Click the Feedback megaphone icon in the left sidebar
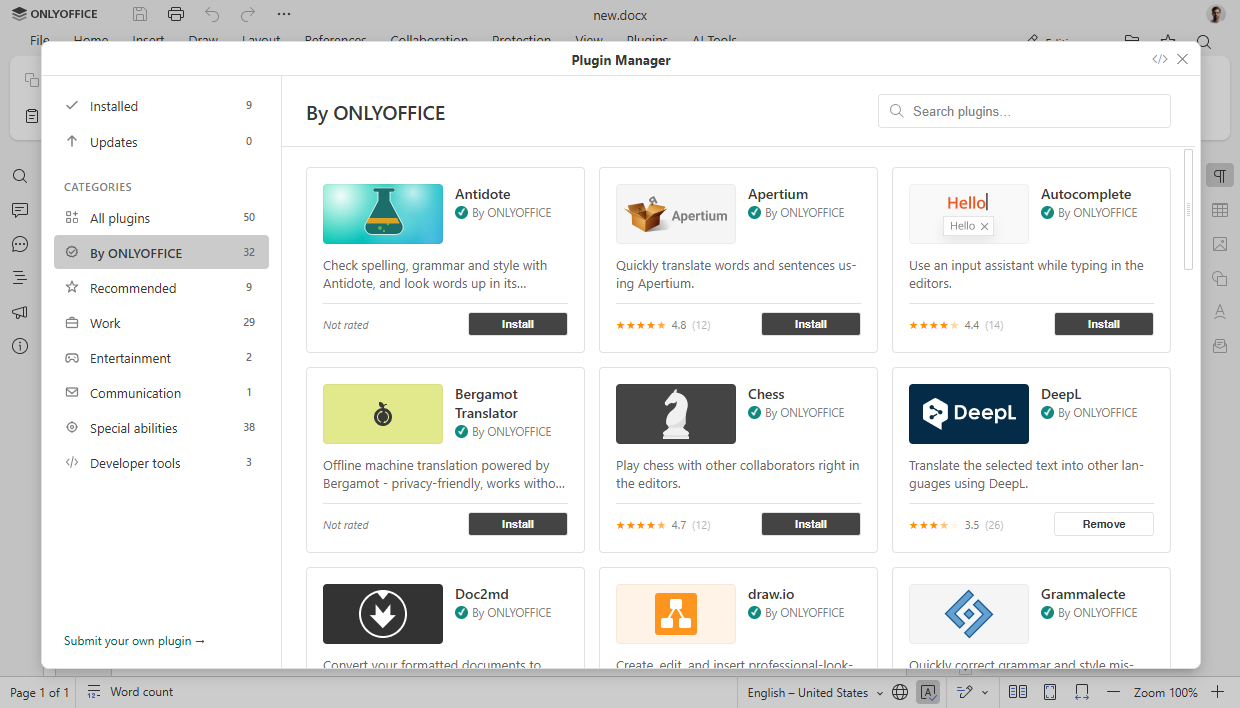 (20, 312)
